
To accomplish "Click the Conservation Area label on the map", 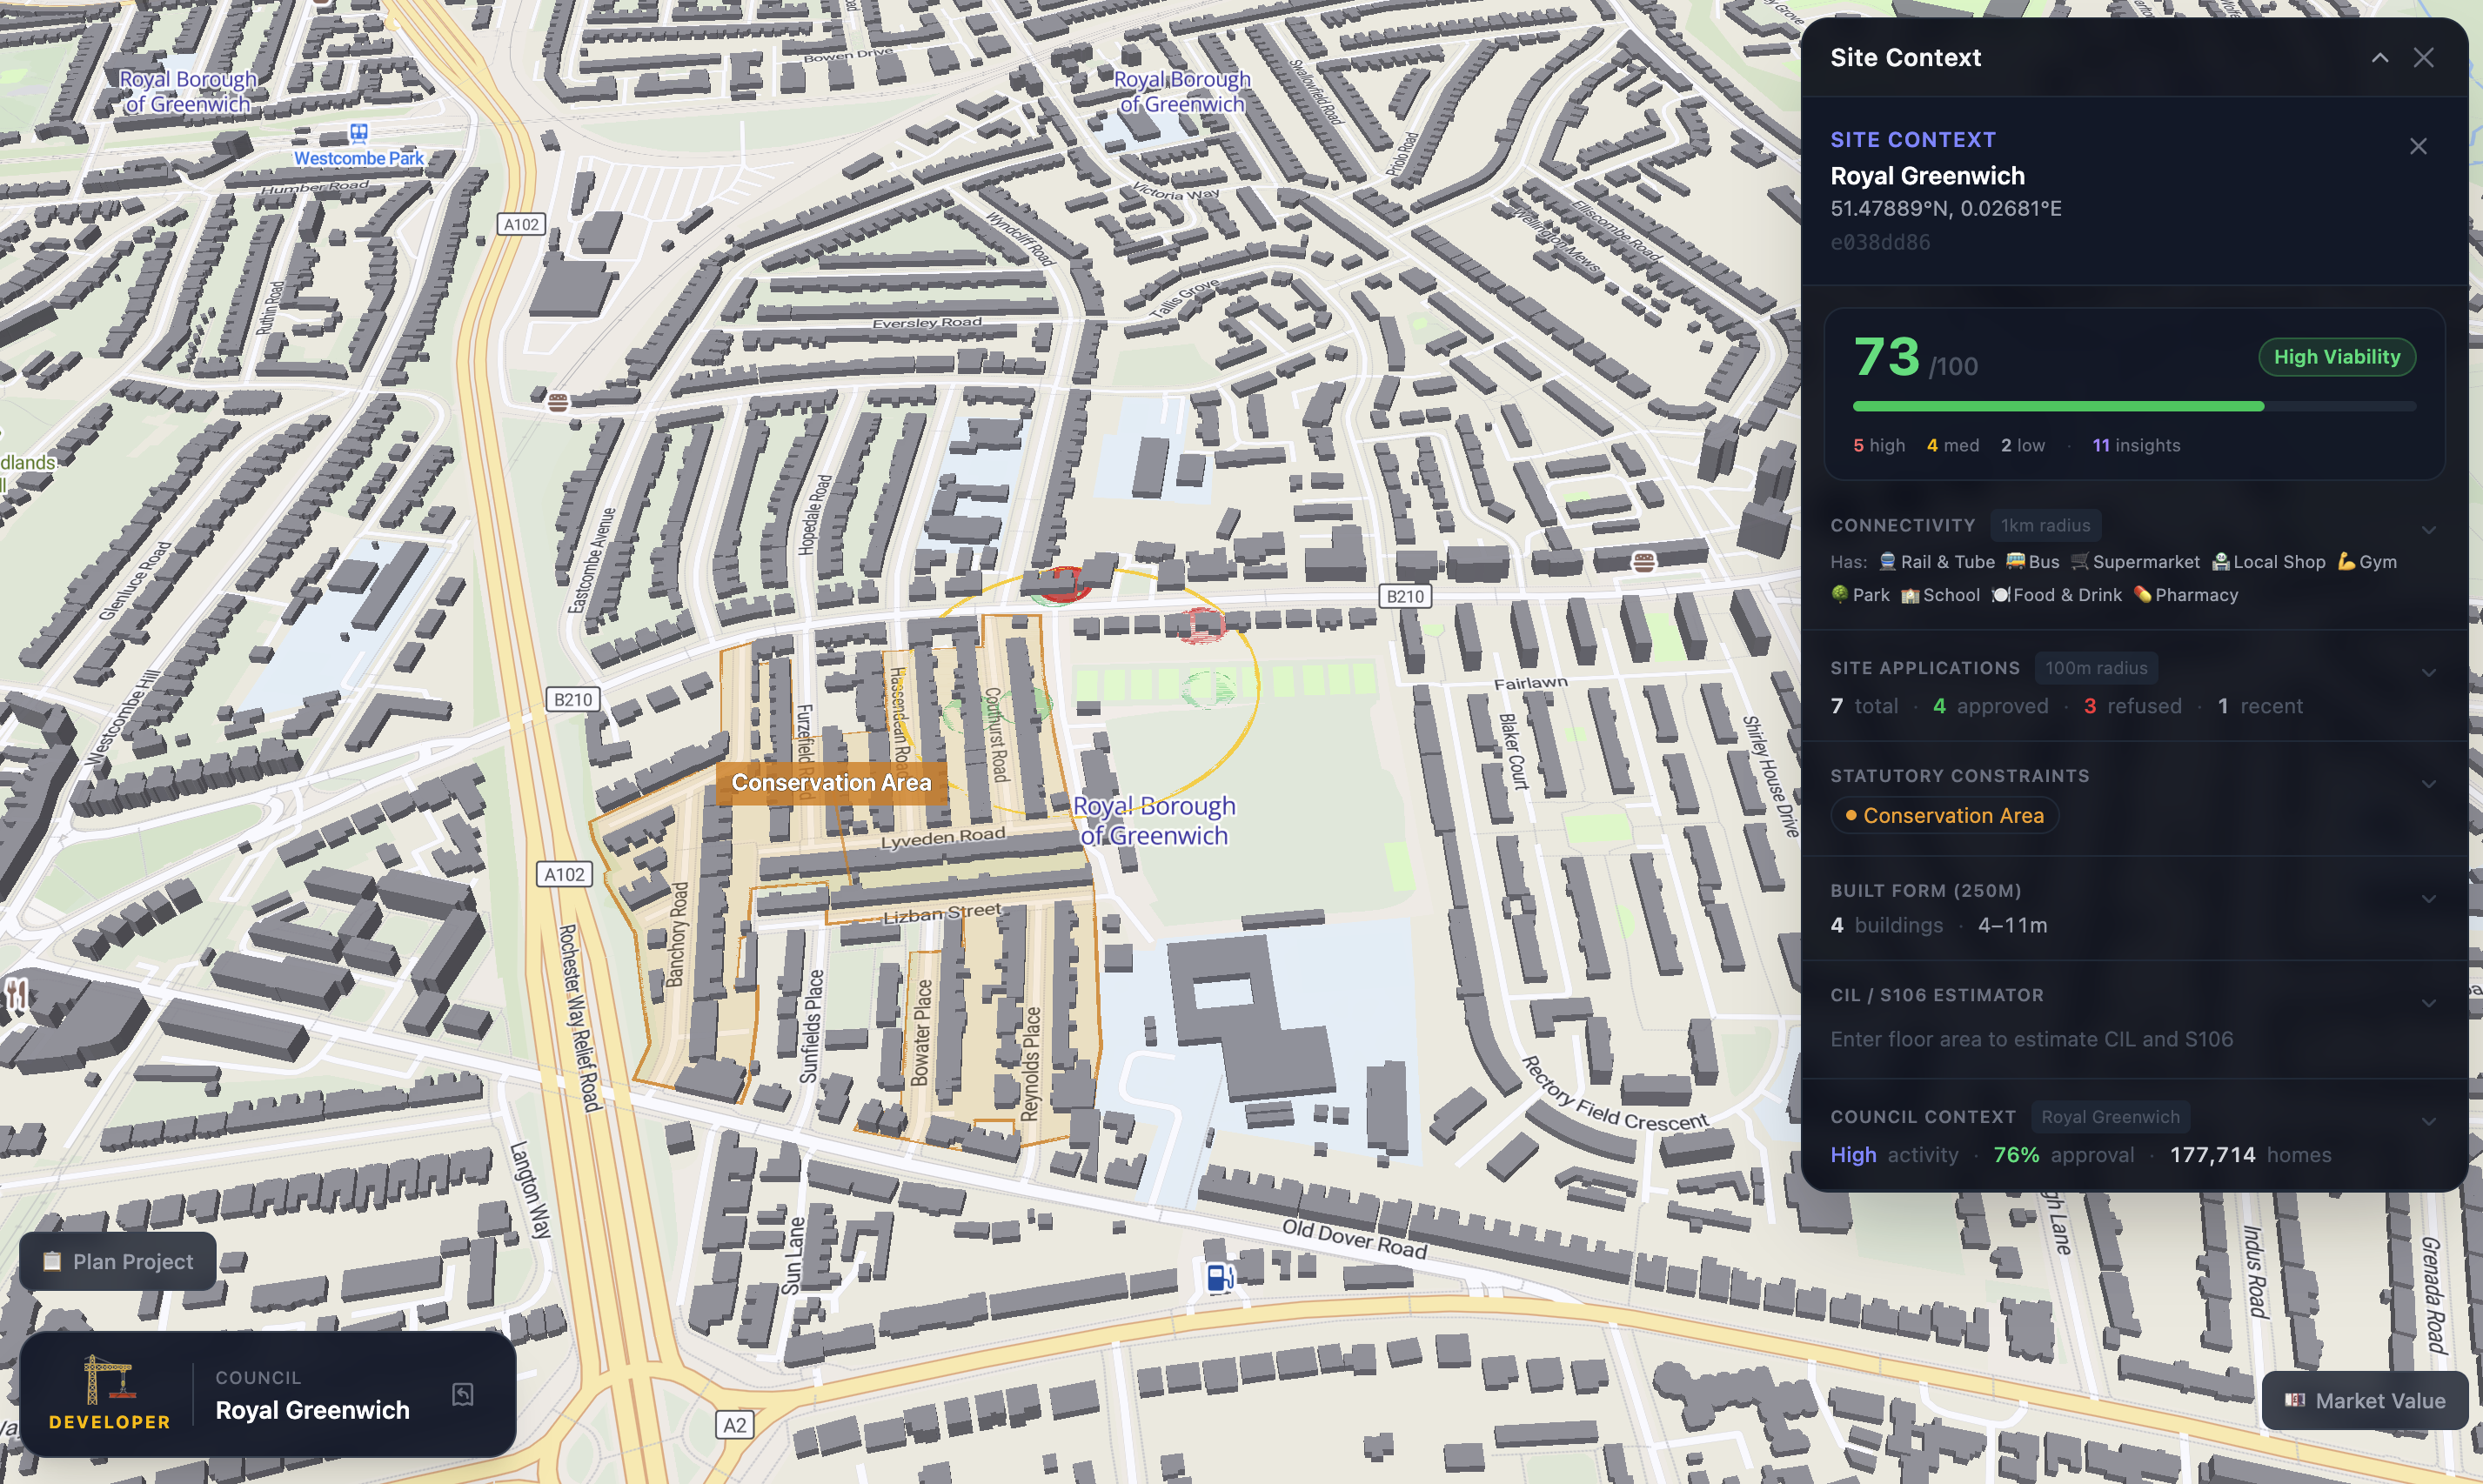I will (831, 783).
